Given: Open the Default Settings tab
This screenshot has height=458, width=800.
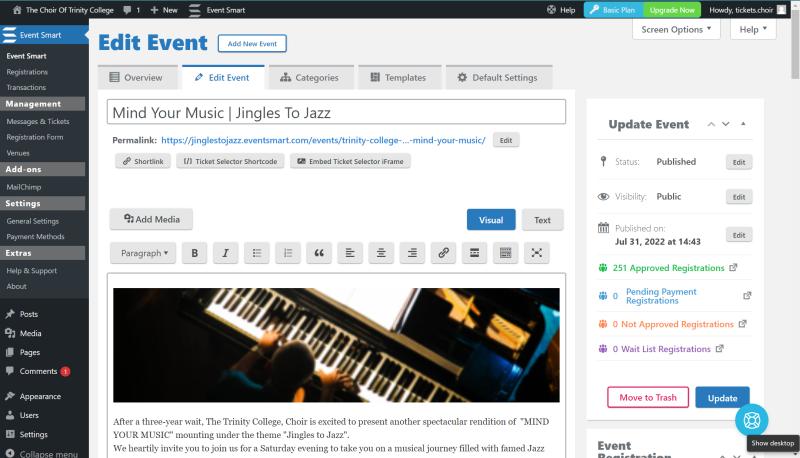Looking at the screenshot, I should (x=497, y=77).
